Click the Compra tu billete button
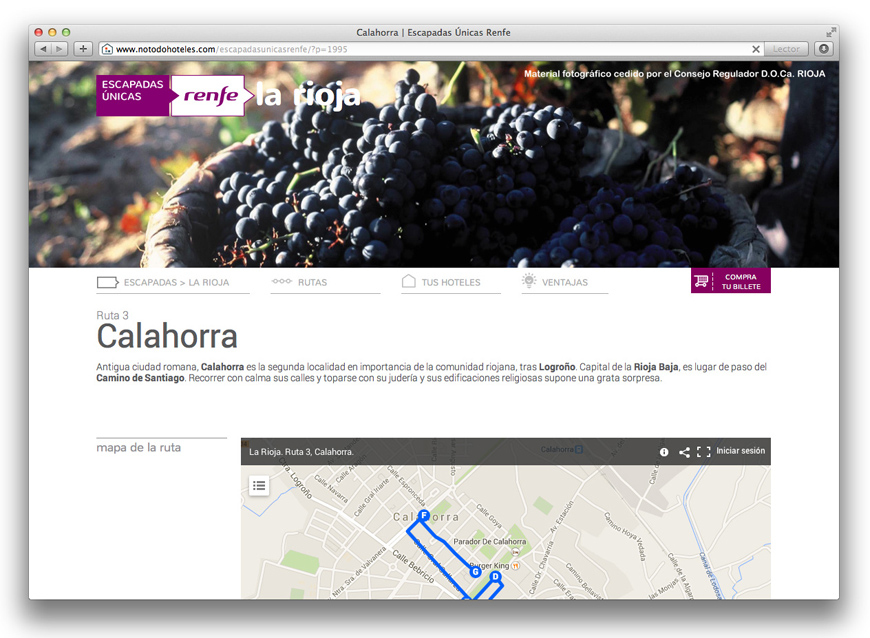Screen dimensions: 870x638 [x=731, y=281]
